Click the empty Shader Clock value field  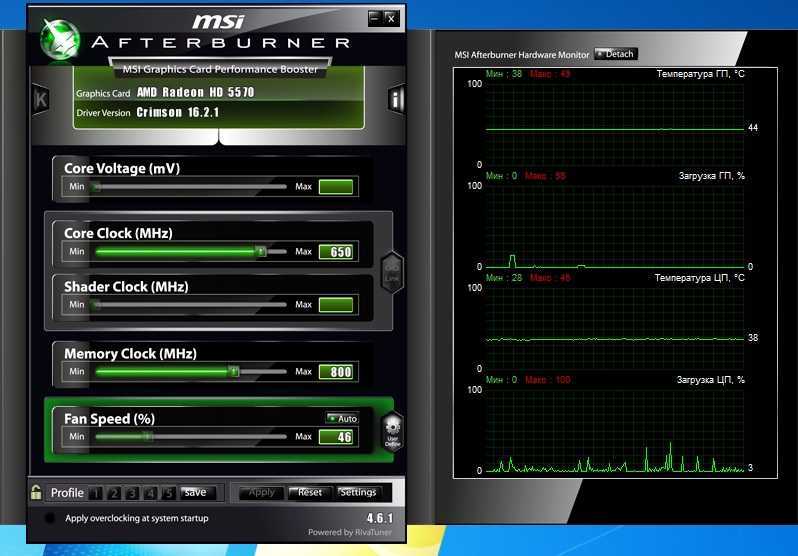click(336, 304)
